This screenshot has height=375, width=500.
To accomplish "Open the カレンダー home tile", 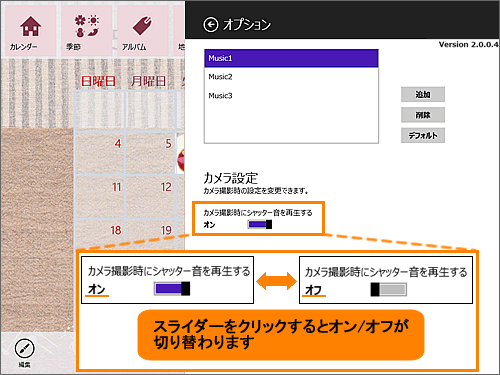I will click(30, 31).
